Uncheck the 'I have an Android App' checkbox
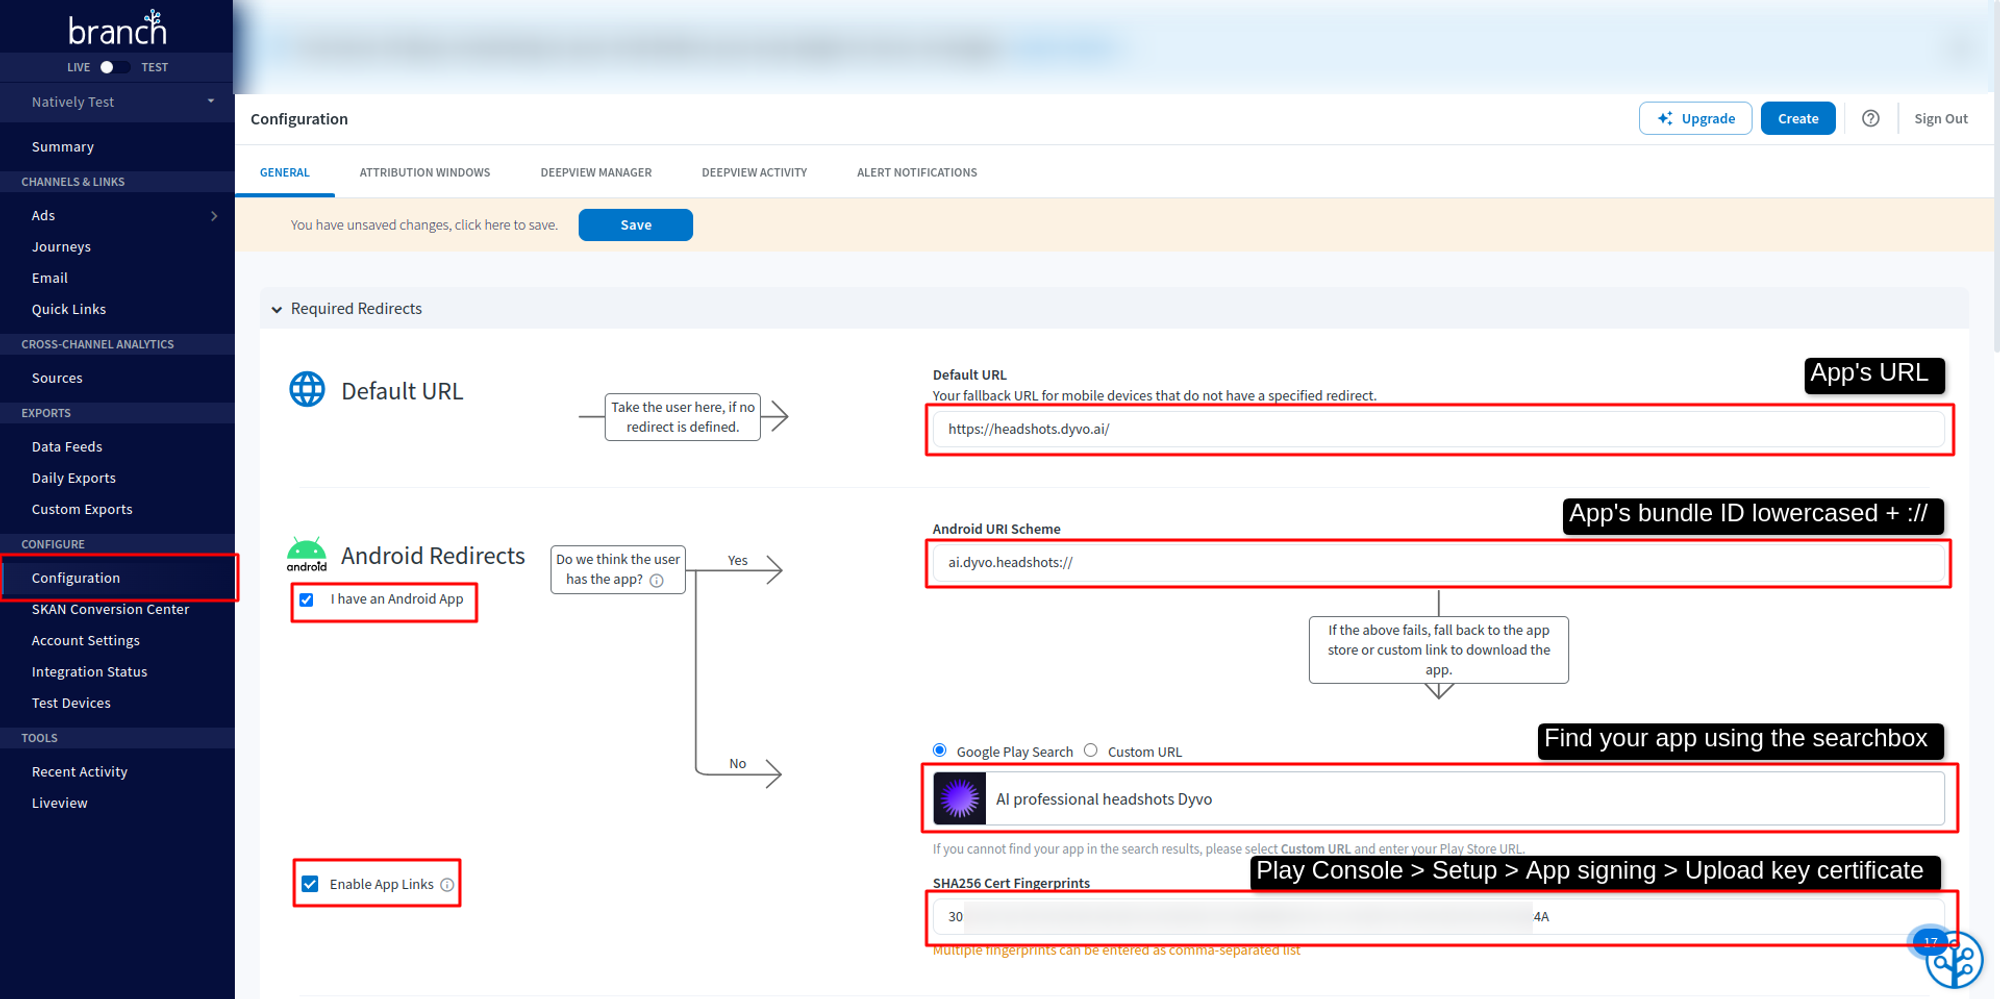 click(x=307, y=600)
